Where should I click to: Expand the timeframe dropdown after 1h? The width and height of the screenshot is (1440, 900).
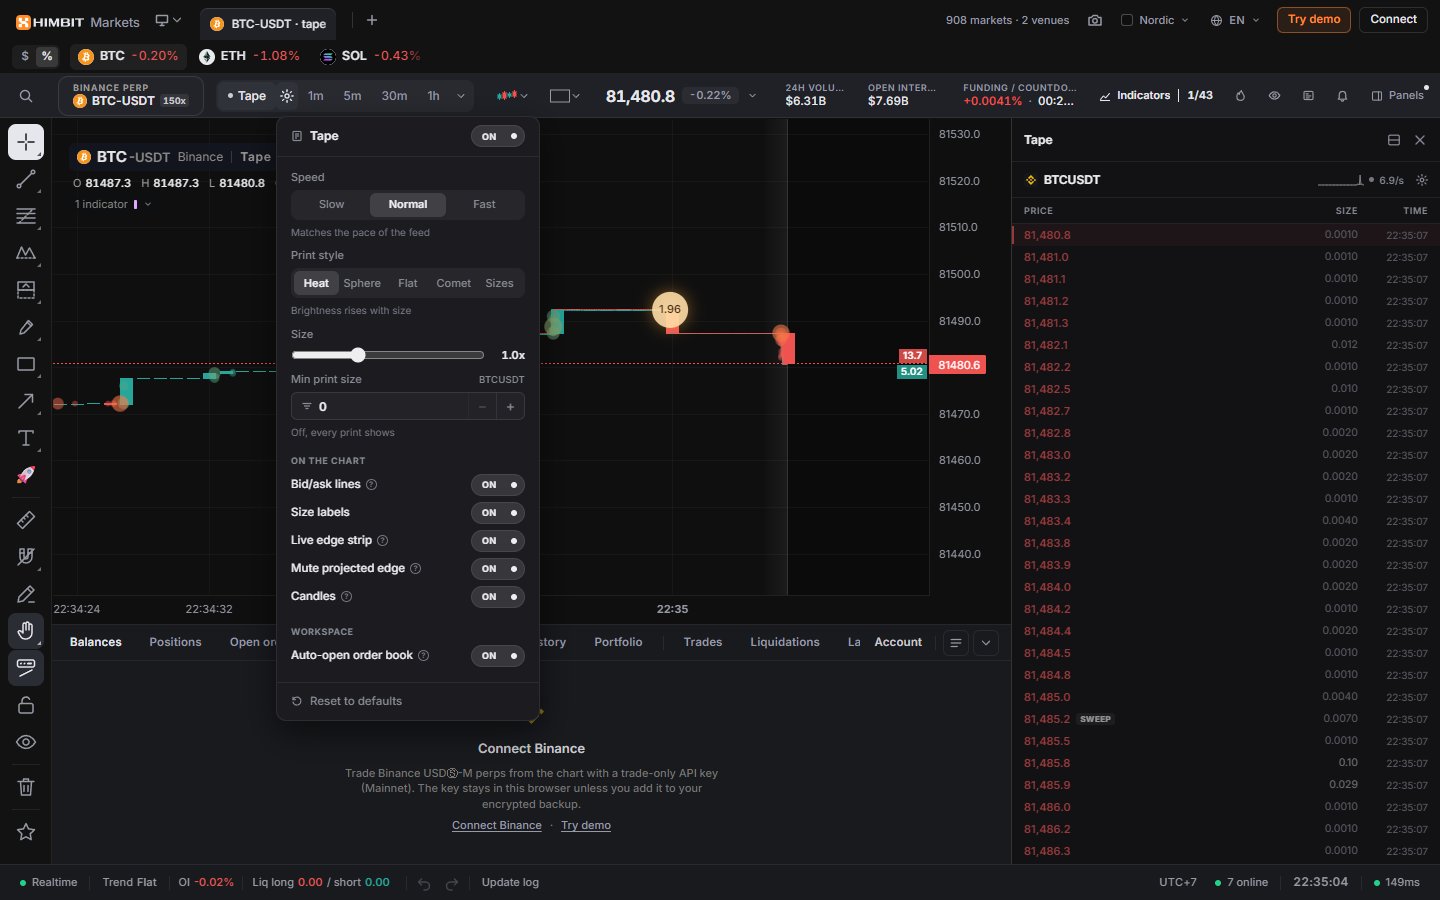461,96
